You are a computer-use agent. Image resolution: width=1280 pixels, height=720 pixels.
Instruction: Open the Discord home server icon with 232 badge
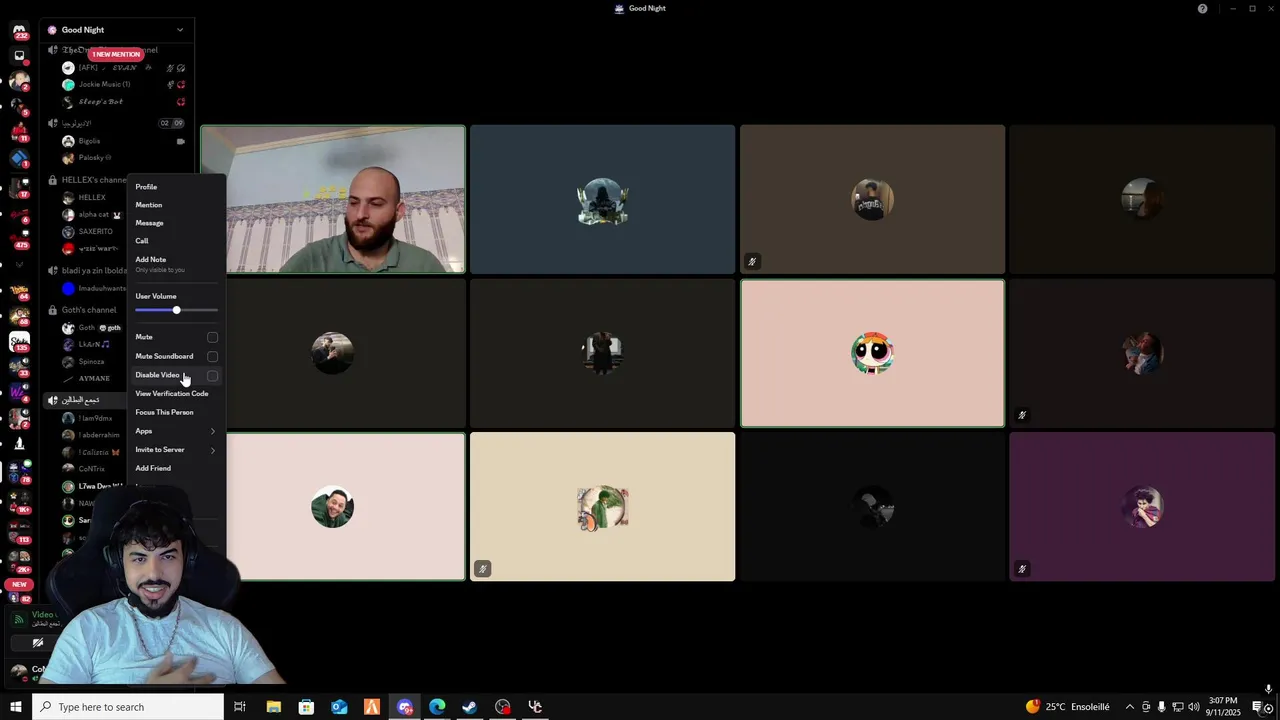19,31
